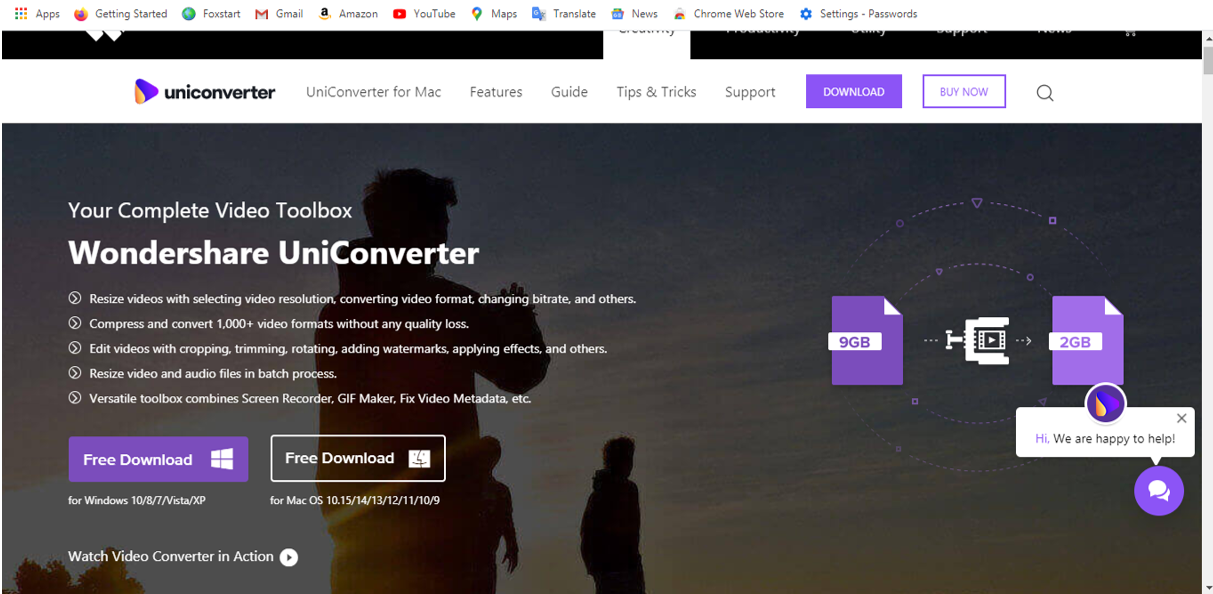Open the YouTube bookmark
Image resolution: width=1213 pixels, height=594 pixels.
click(423, 14)
